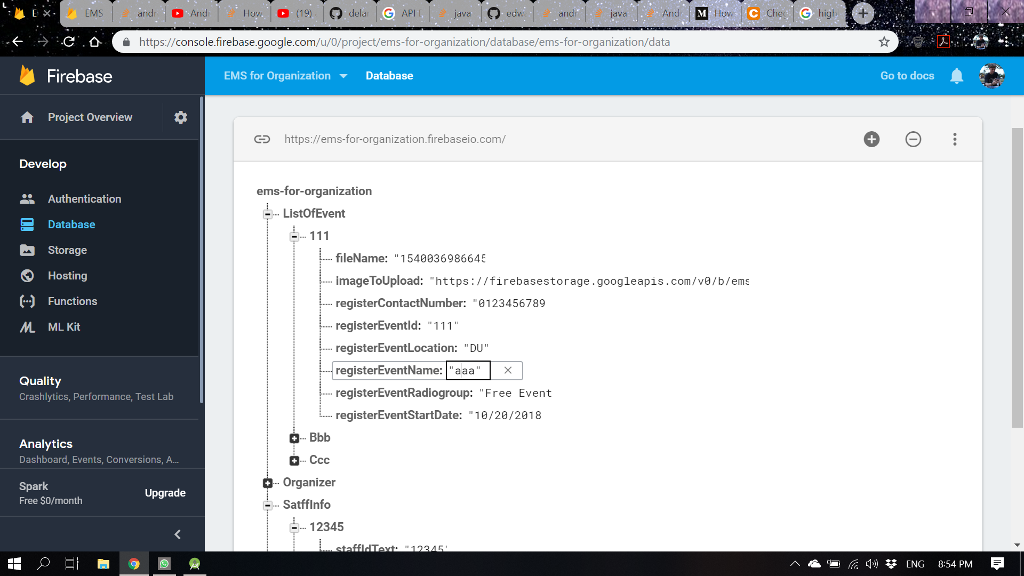Collapse the ListOfEvent node
The width and height of the screenshot is (1024, 576).
pos(267,213)
